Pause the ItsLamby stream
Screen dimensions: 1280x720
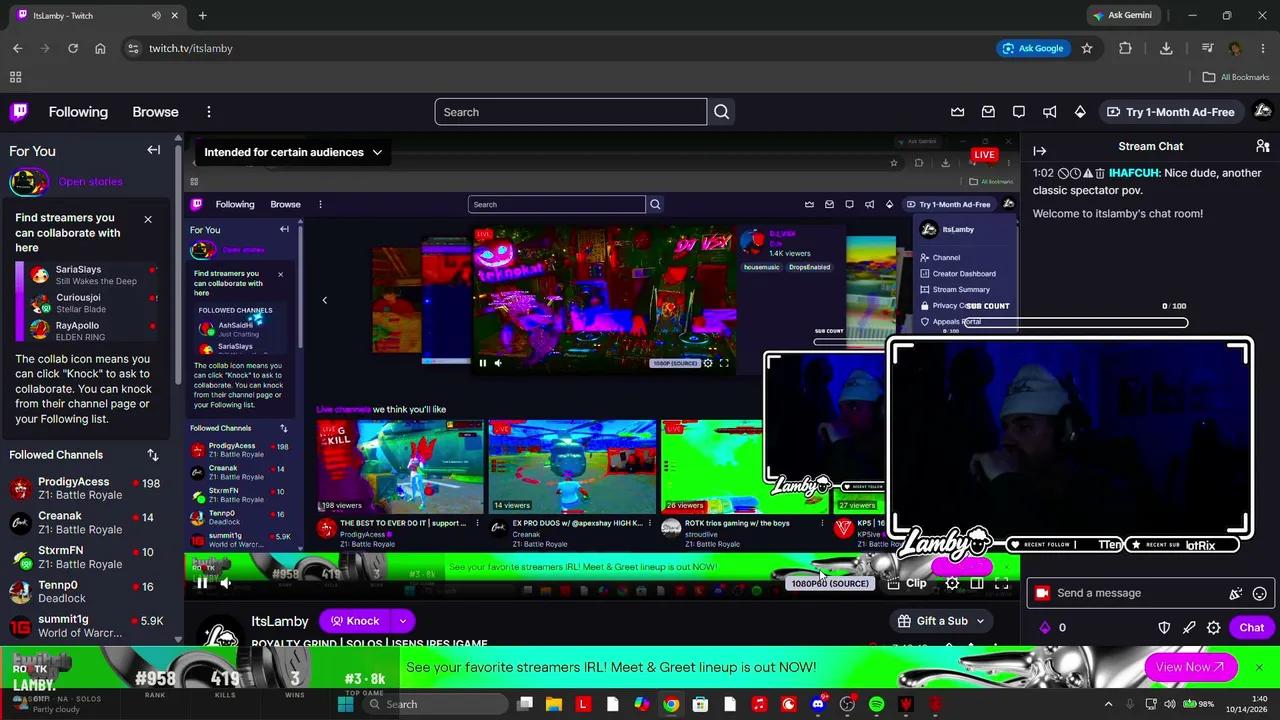202,583
